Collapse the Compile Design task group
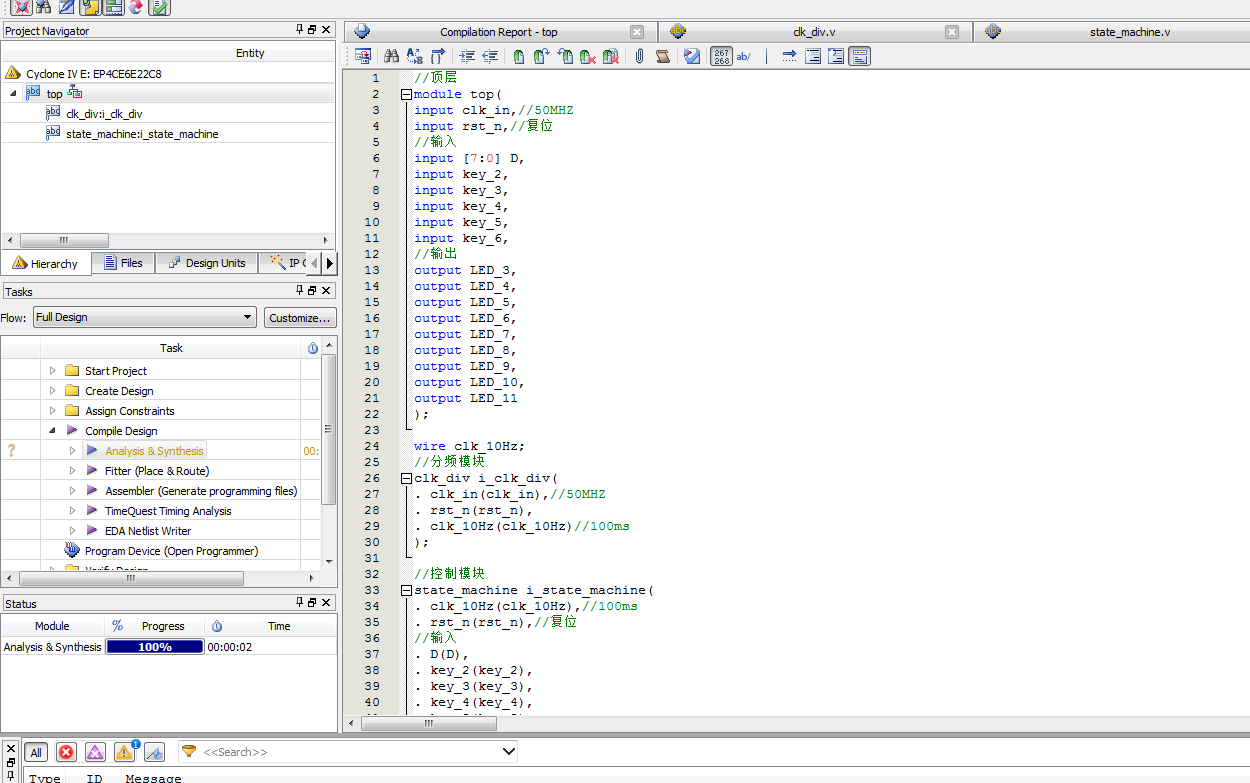Image resolution: width=1250 pixels, height=783 pixels. (x=52, y=431)
